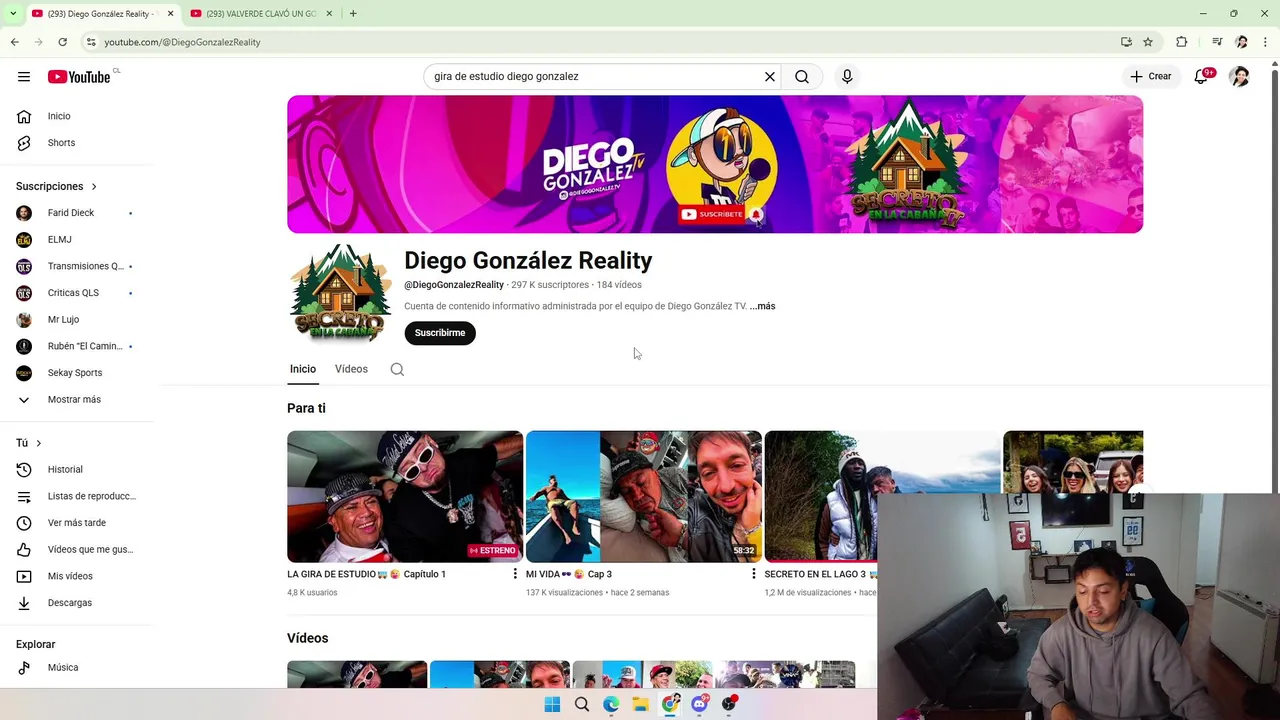
Task: Play MI VIDA Cap 3 thumbnail
Action: coord(644,496)
